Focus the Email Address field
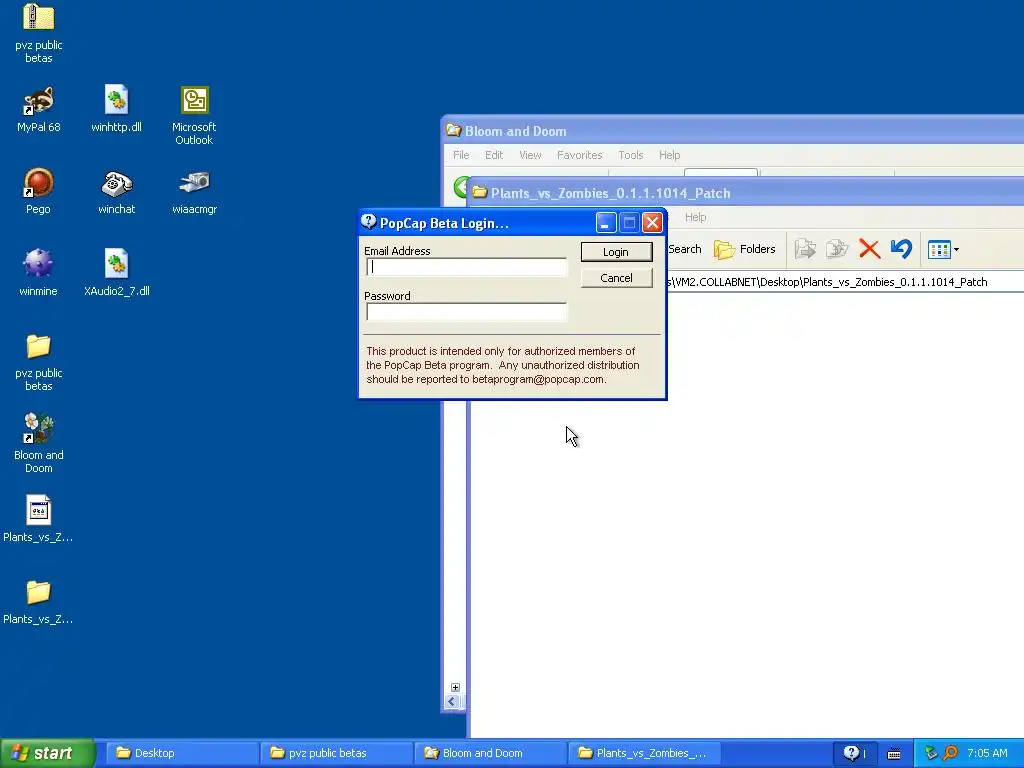The image size is (1024, 768). 467,267
